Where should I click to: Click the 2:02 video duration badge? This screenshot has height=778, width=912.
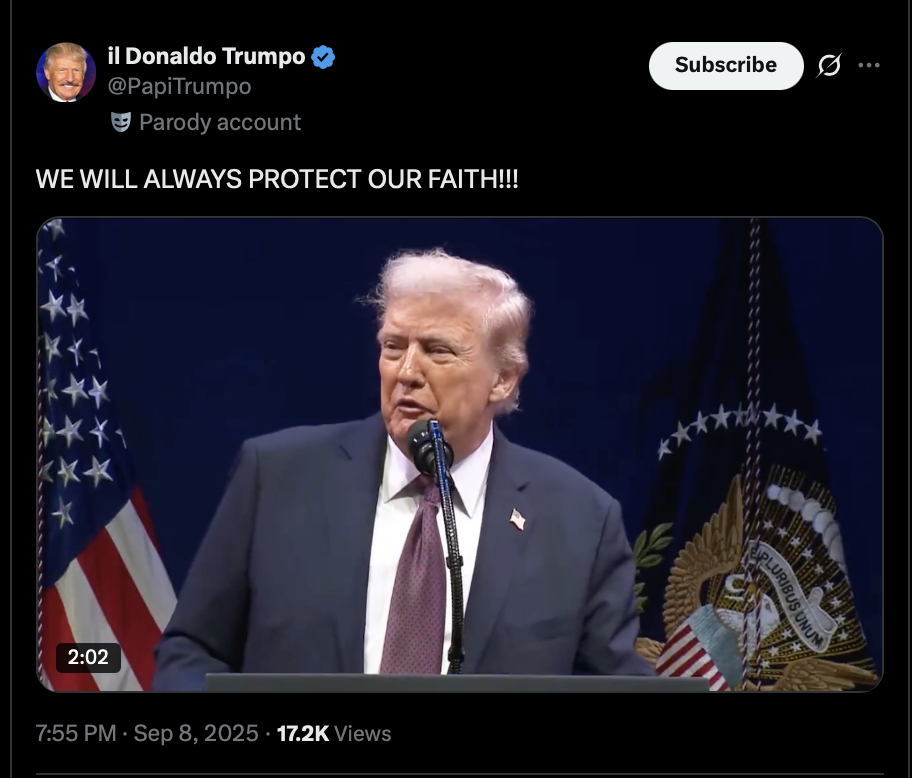pyautogui.click(x=88, y=657)
